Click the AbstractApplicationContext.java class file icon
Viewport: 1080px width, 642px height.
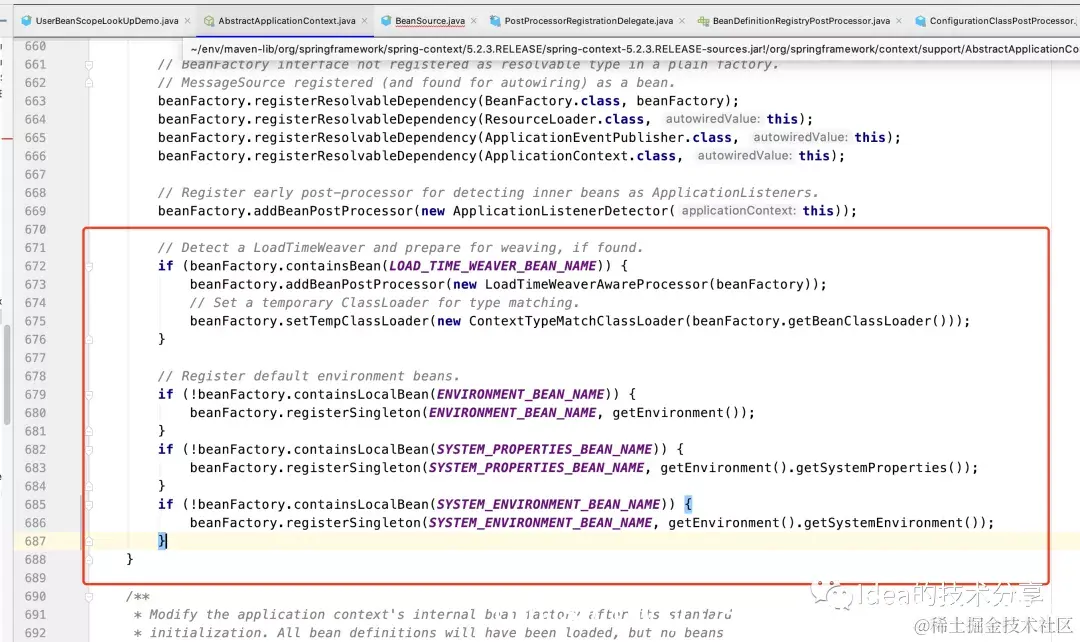click(209, 21)
